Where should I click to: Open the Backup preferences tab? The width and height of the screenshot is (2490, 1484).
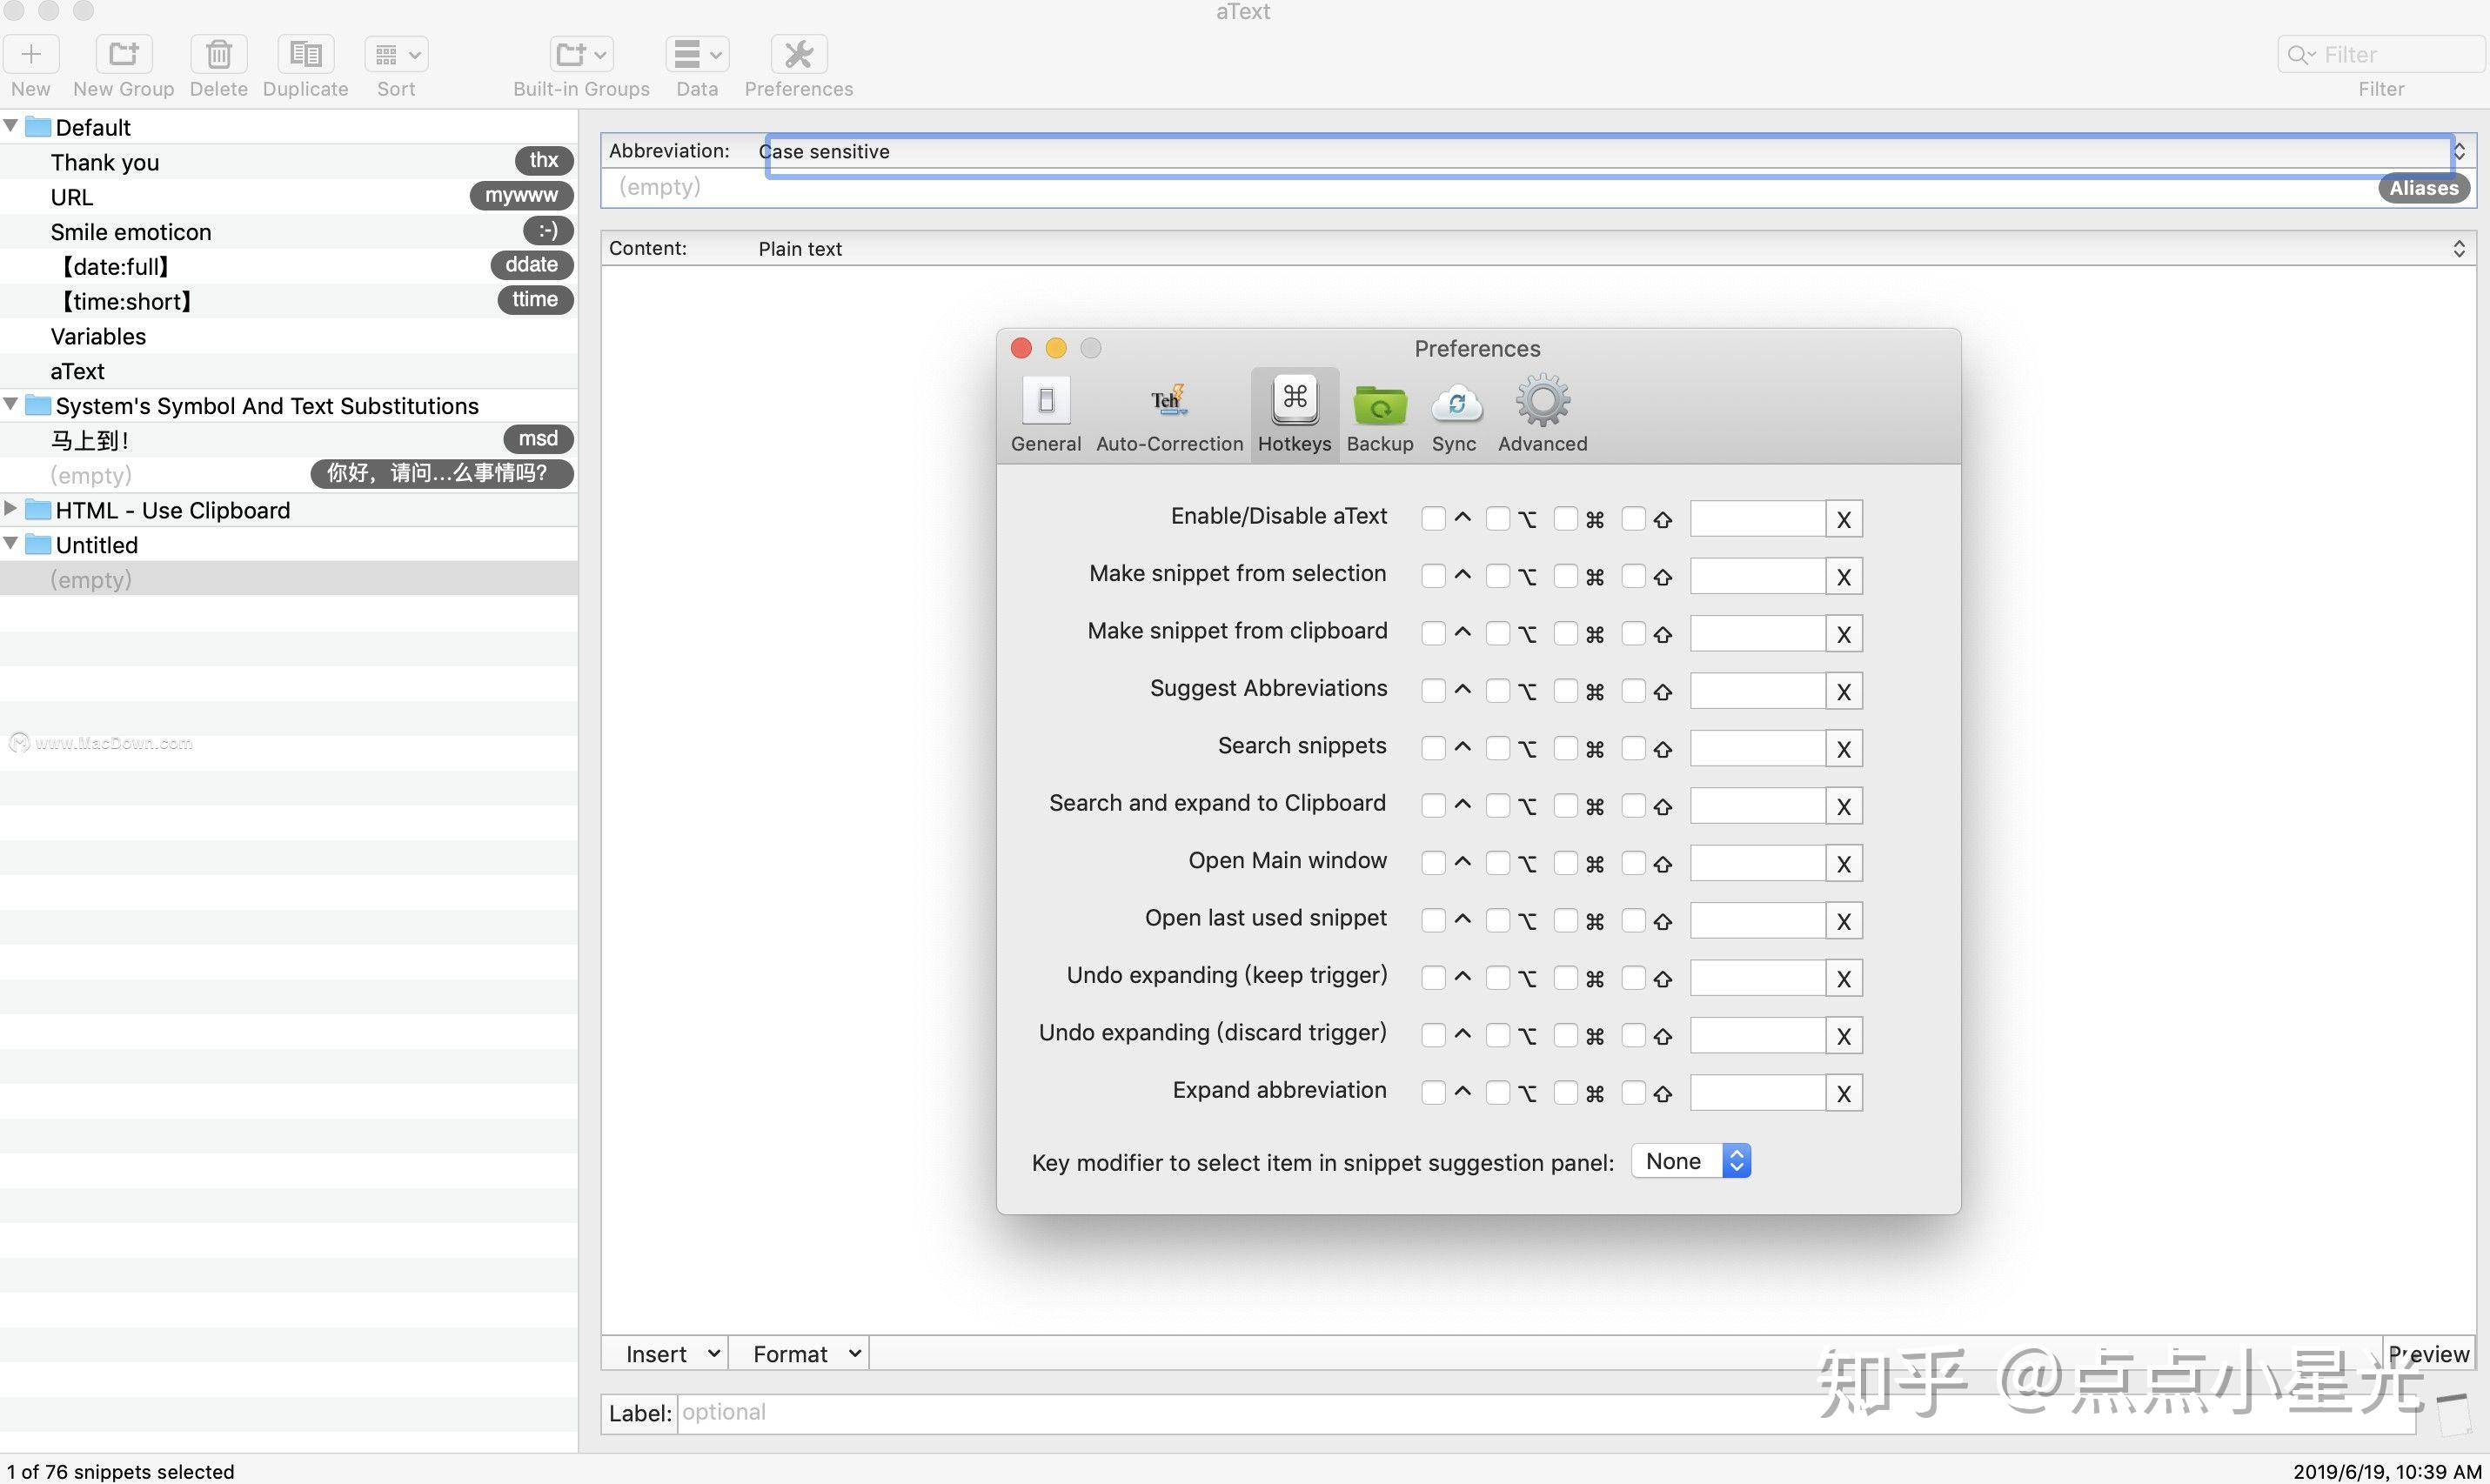(x=1380, y=415)
